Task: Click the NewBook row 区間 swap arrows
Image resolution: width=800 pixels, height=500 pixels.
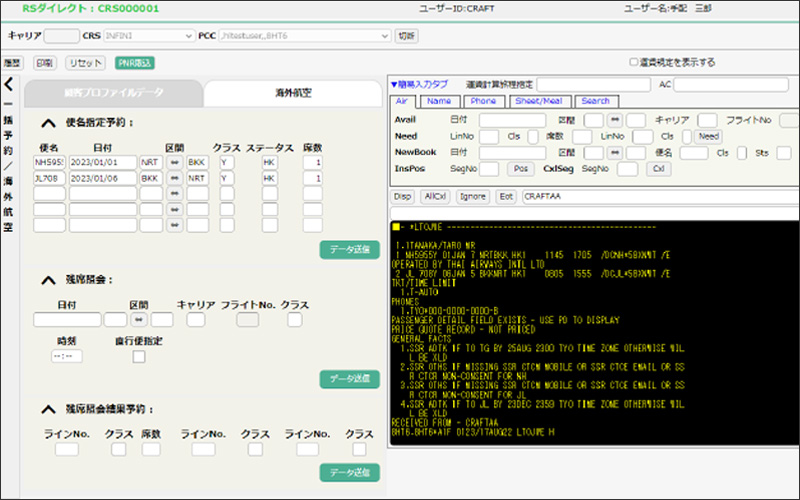Action: (x=615, y=153)
